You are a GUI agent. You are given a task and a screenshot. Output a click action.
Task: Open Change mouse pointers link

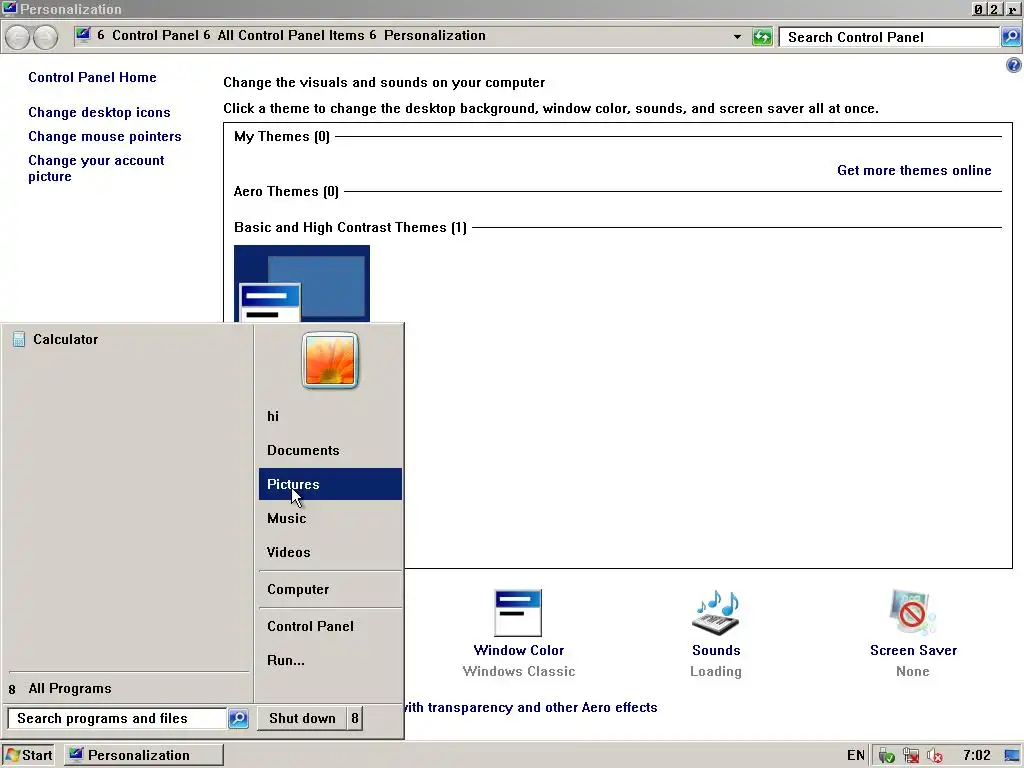point(104,136)
